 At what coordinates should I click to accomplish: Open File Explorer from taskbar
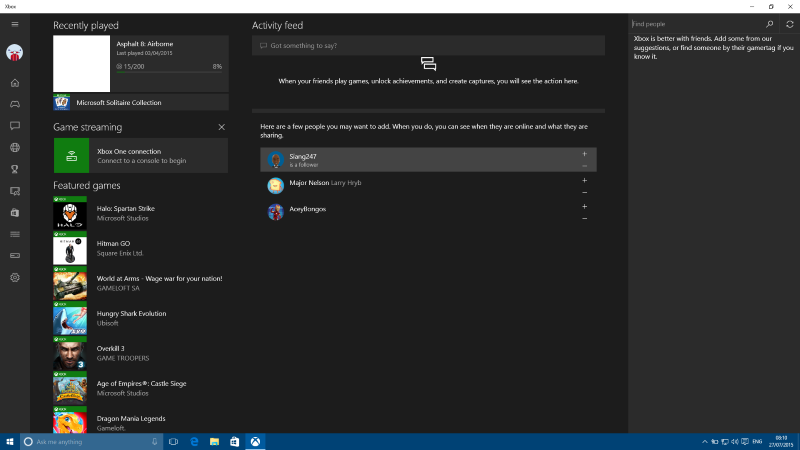click(x=214, y=442)
